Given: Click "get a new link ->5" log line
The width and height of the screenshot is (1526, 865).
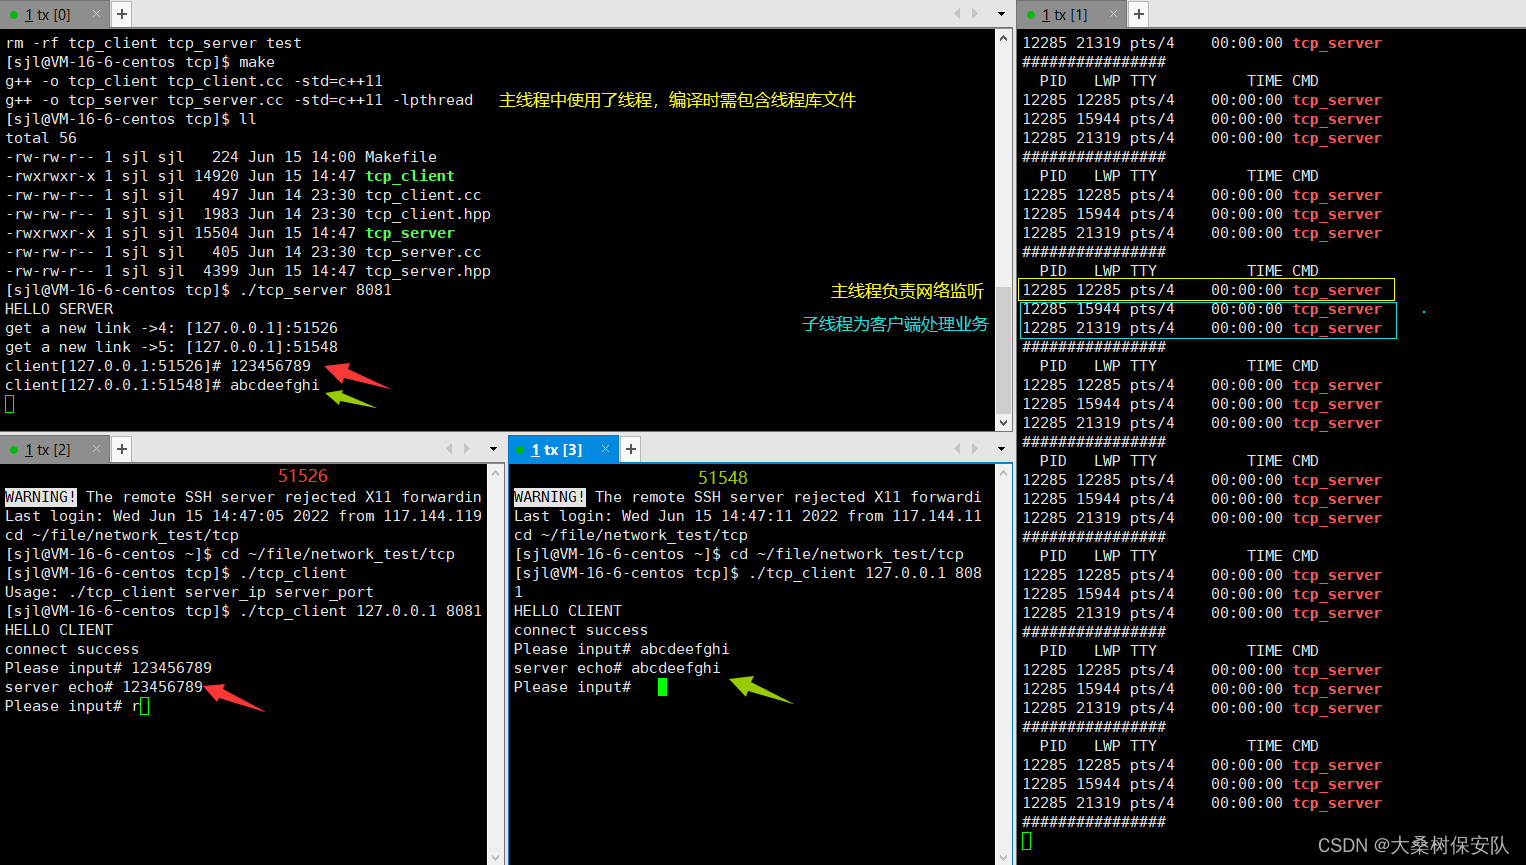Looking at the screenshot, I should click(x=171, y=347).
